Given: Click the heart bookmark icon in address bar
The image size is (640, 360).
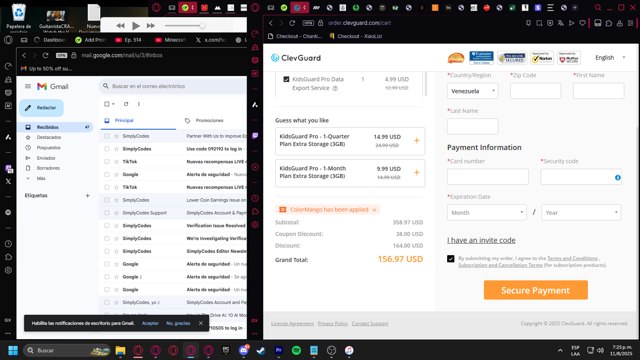Looking at the screenshot, I should coord(582,23).
